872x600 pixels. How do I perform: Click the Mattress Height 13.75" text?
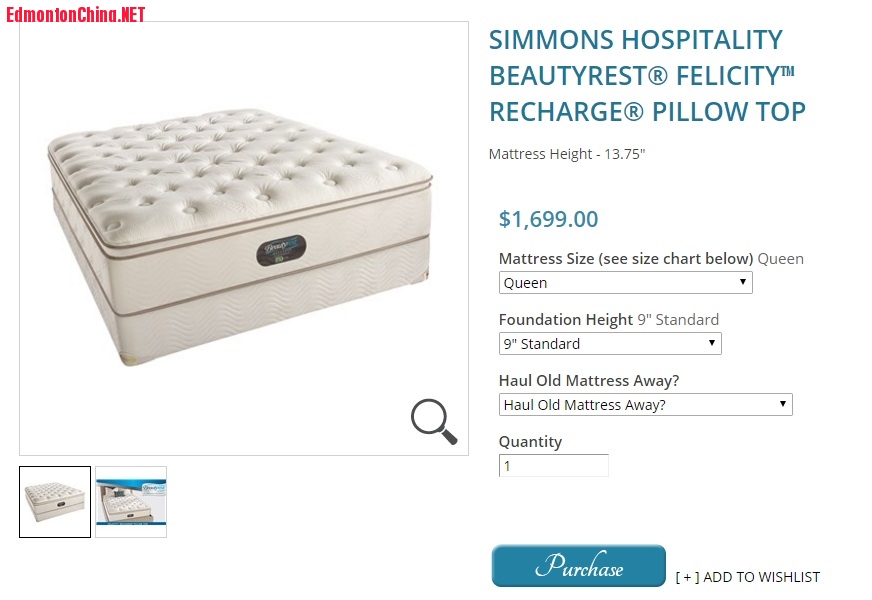pos(566,154)
